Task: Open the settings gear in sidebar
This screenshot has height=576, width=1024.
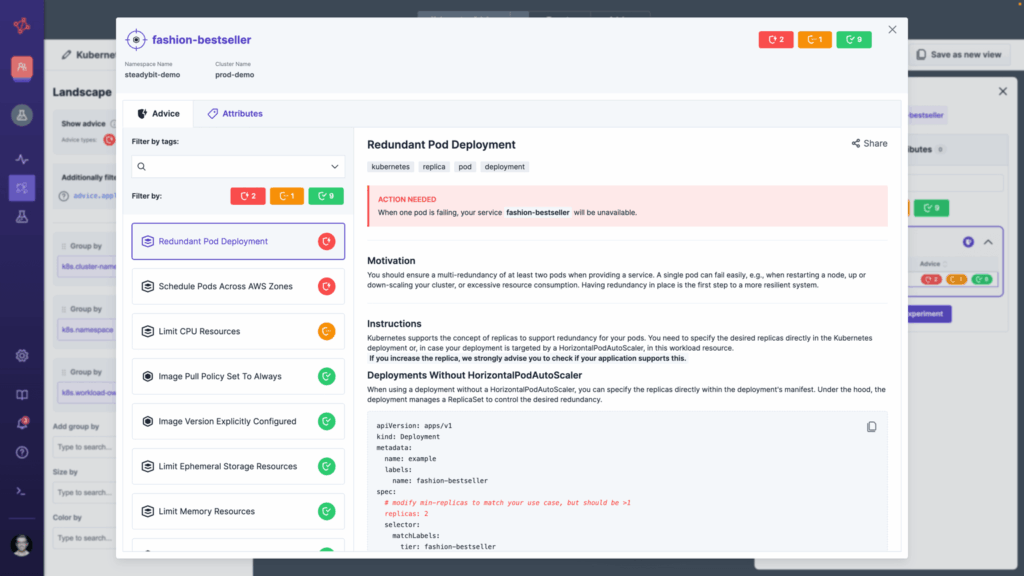Action: pyautogui.click(x=22, y=355)
